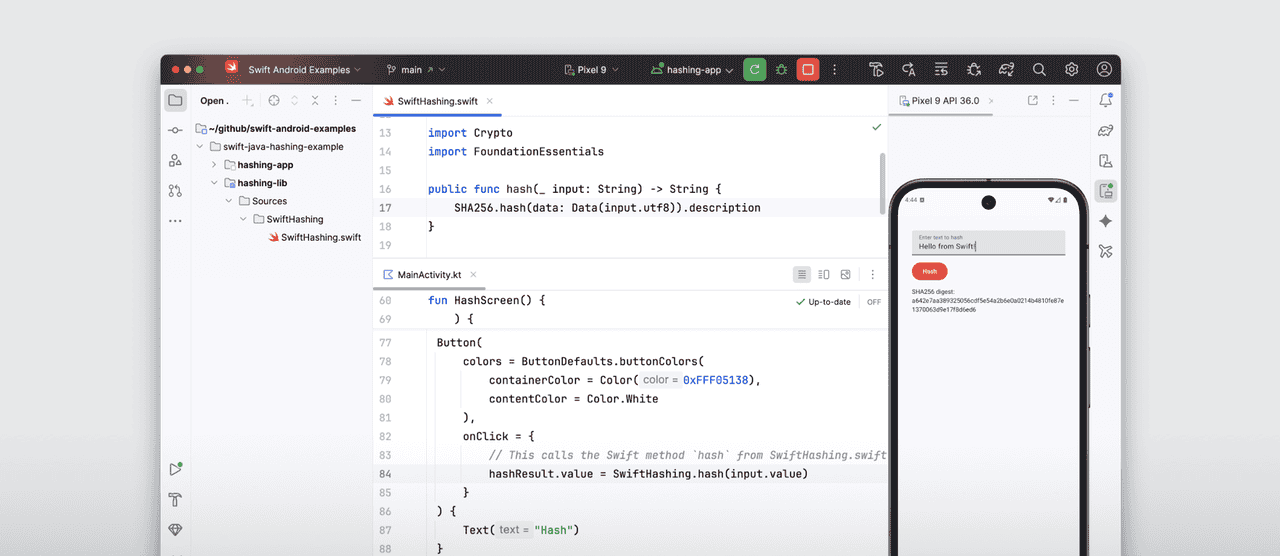Open Running Devices panel options kebab
The image size is (1280, 556).
(x=1054, y=101)
